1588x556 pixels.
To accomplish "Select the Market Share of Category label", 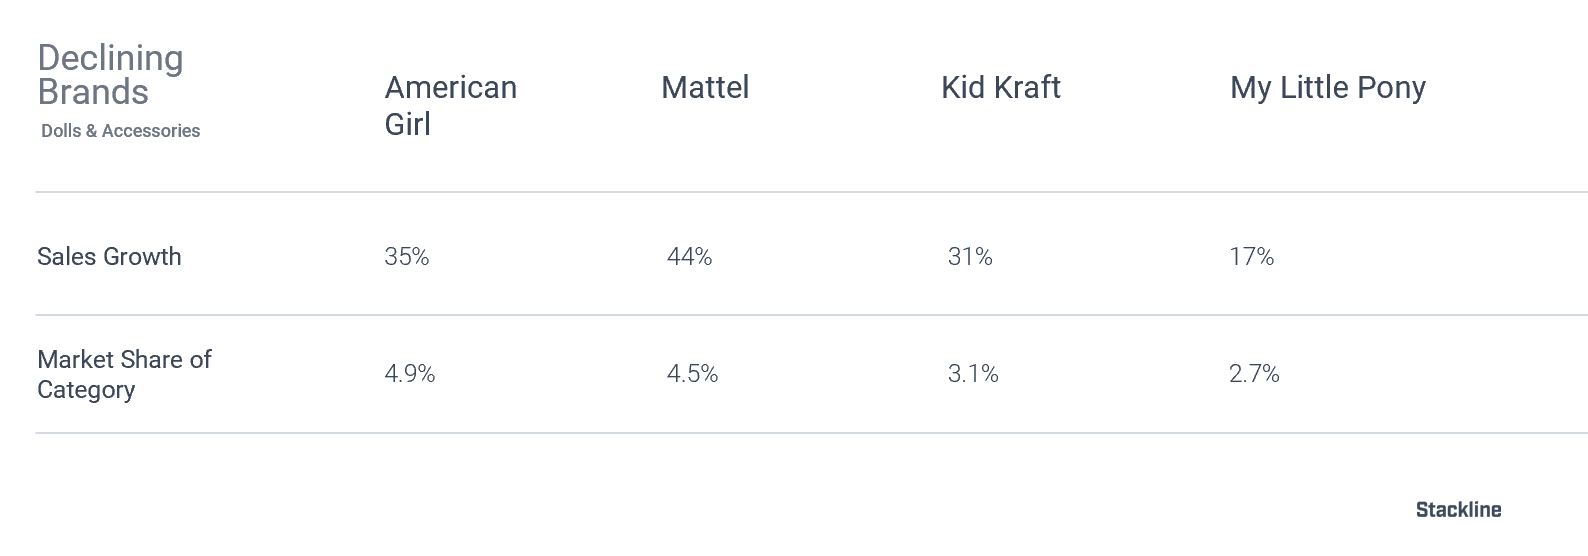I will [x=124, y=374].
